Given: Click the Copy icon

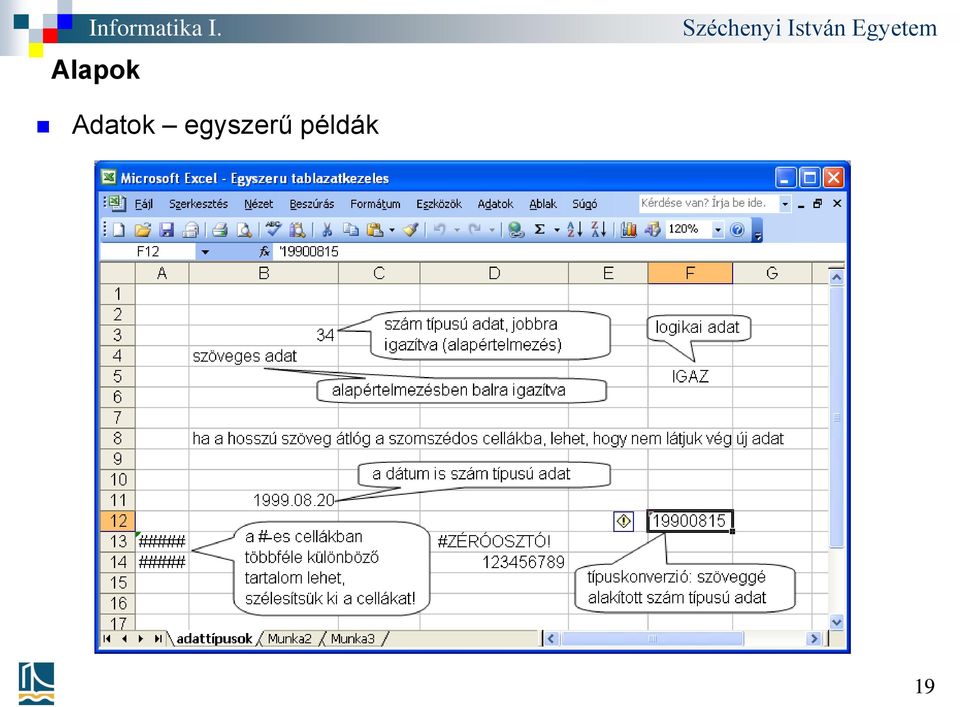Looking at the screenshot, I should tap(351, 230).
